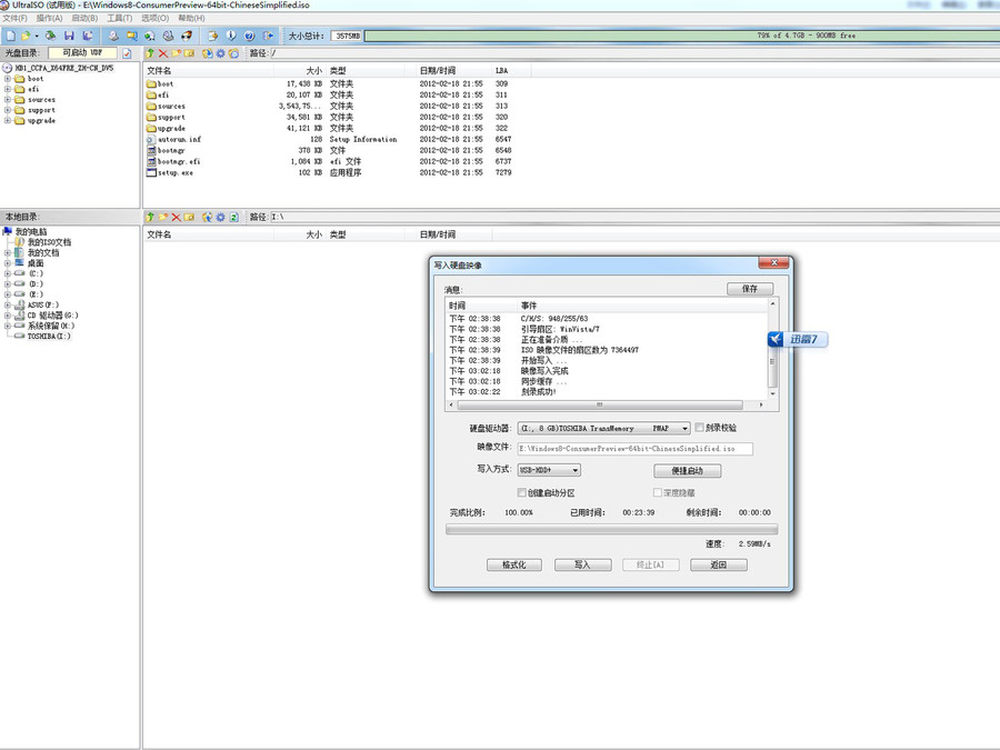
Task: Expand the support folder in the disc tree
Action: (8, 110)
